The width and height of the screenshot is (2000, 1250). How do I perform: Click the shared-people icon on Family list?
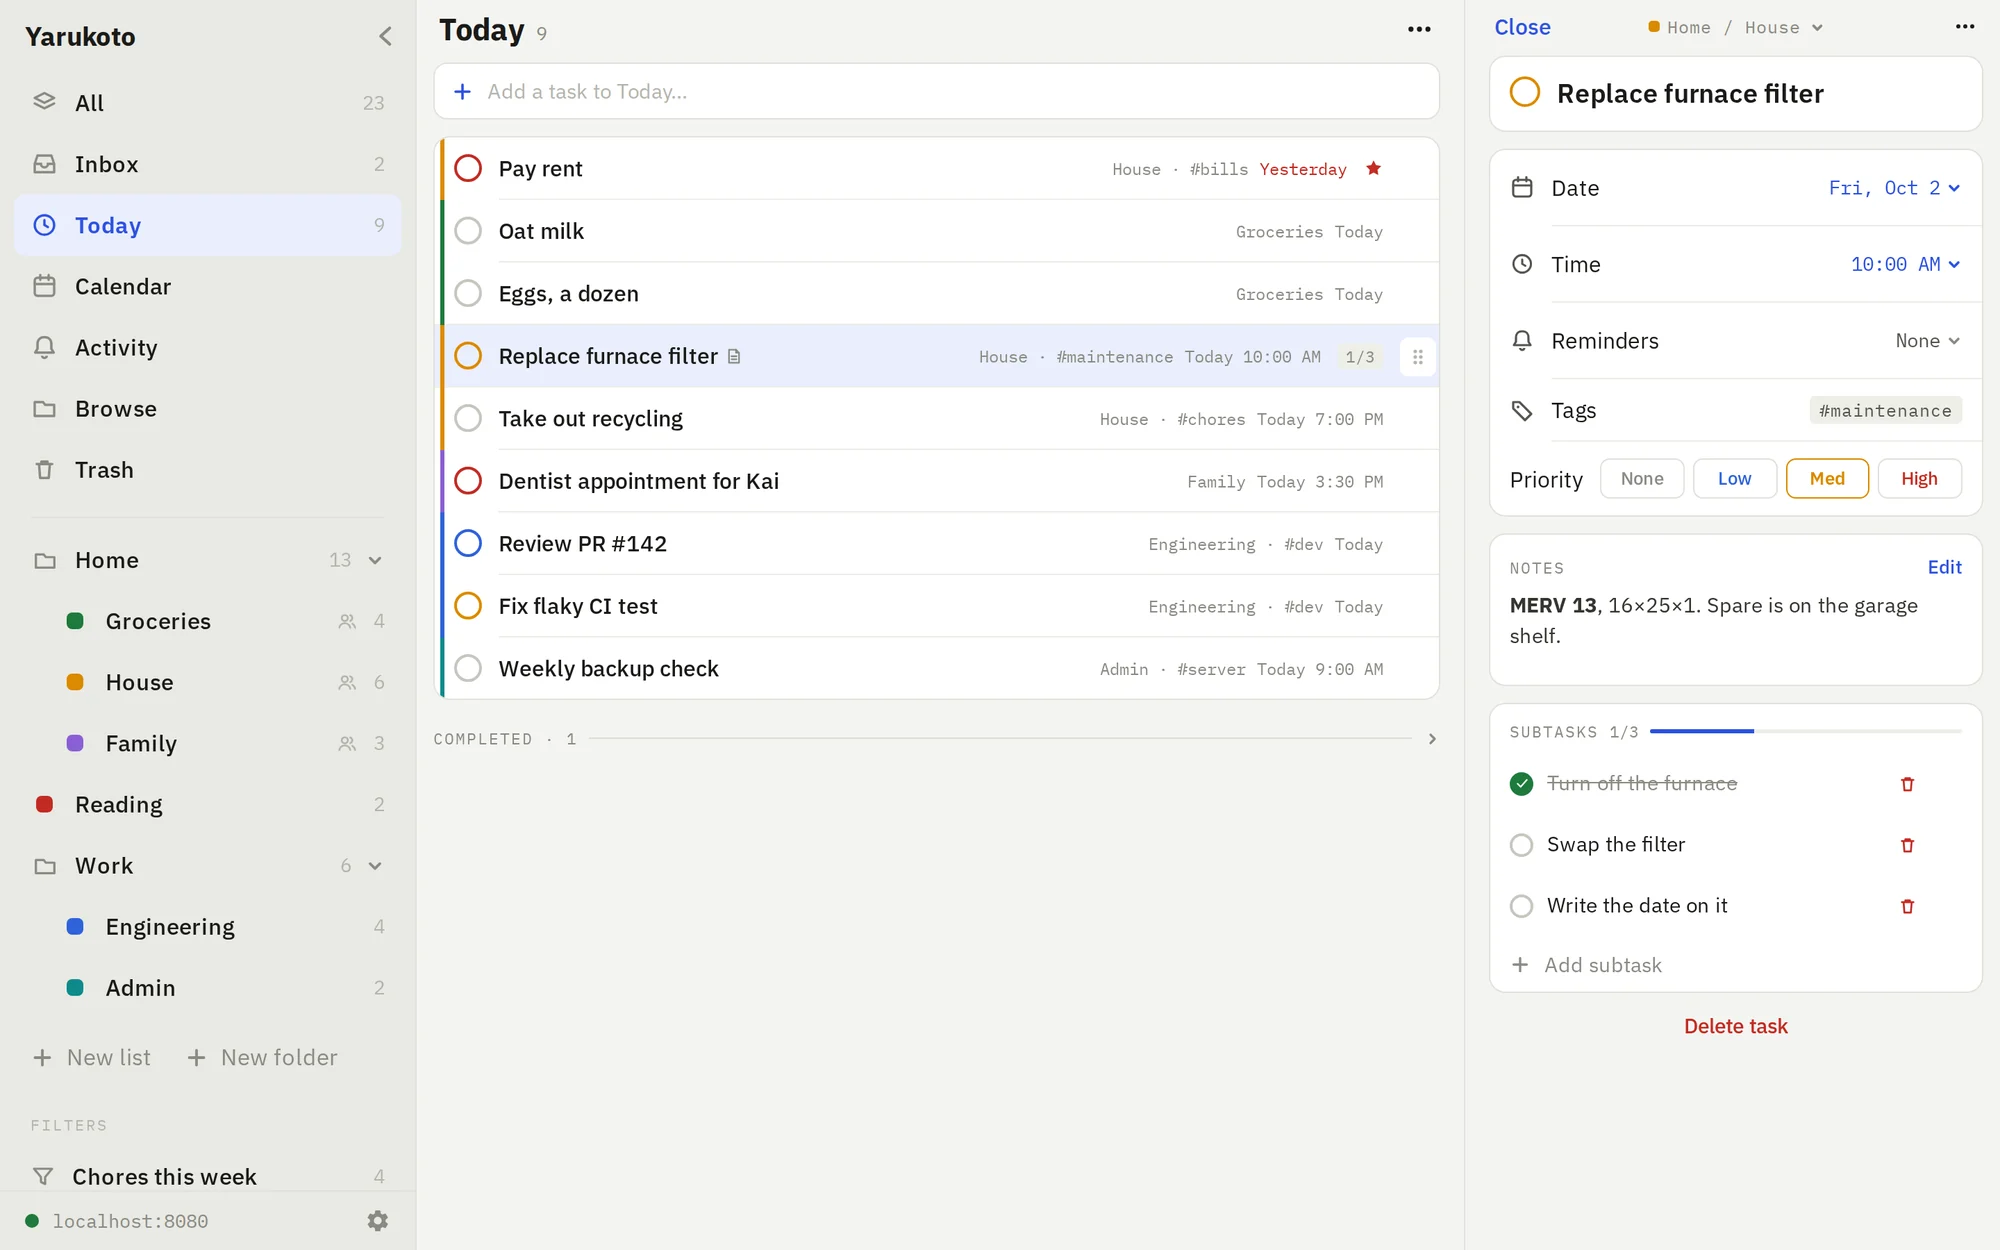click(x=347, y=744)
